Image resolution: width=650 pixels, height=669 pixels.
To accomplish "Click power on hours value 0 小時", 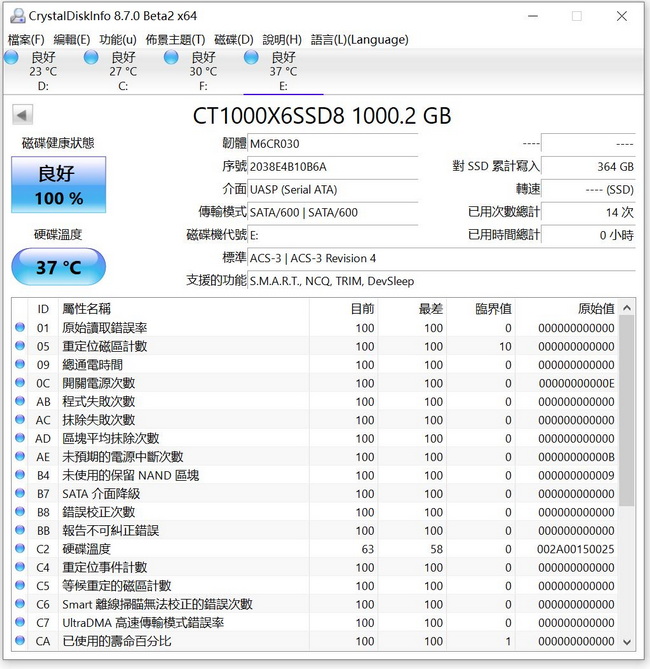I will click(x=588, y=235).
